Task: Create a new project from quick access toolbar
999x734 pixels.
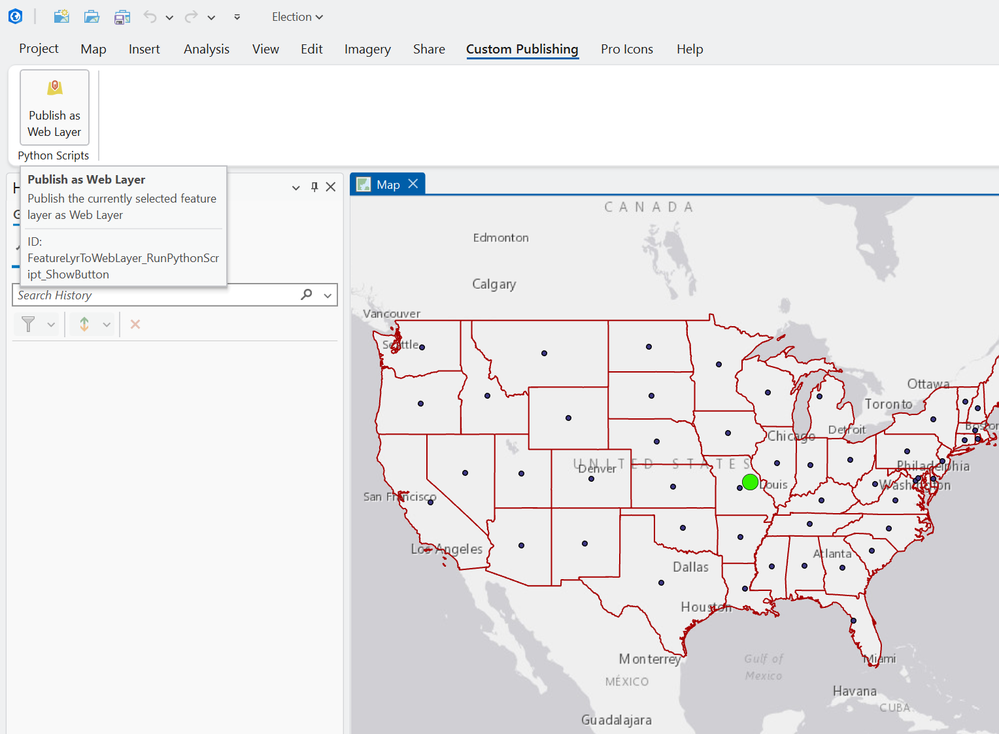Action: click(x=61, y=17)
